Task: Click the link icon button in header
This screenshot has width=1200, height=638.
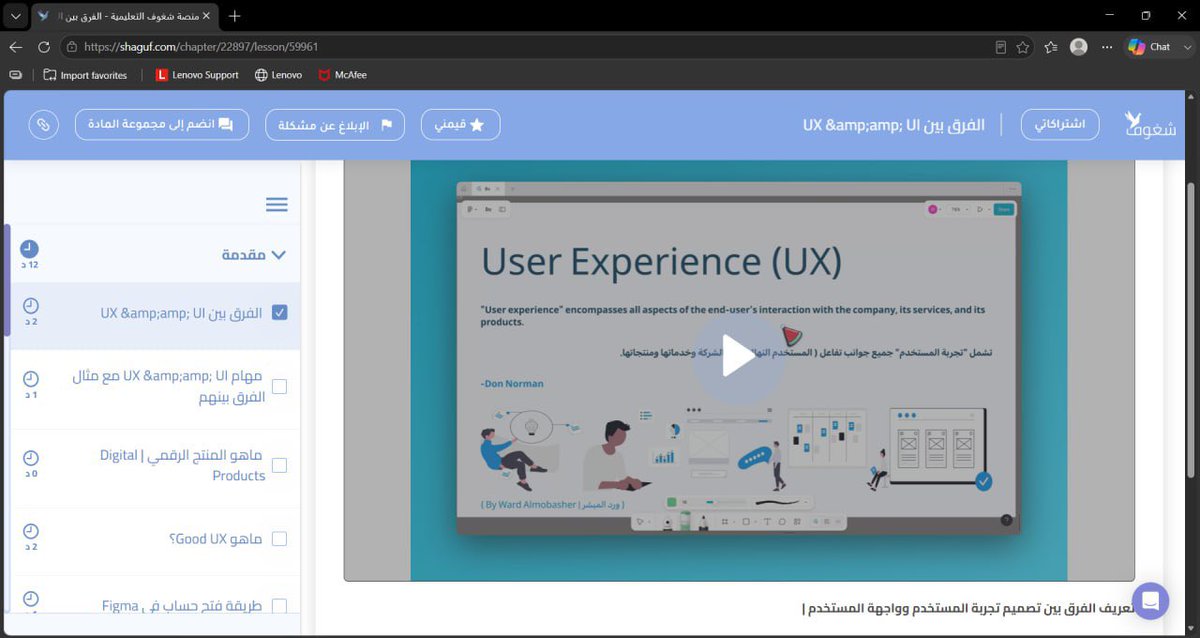Action: 42,125
